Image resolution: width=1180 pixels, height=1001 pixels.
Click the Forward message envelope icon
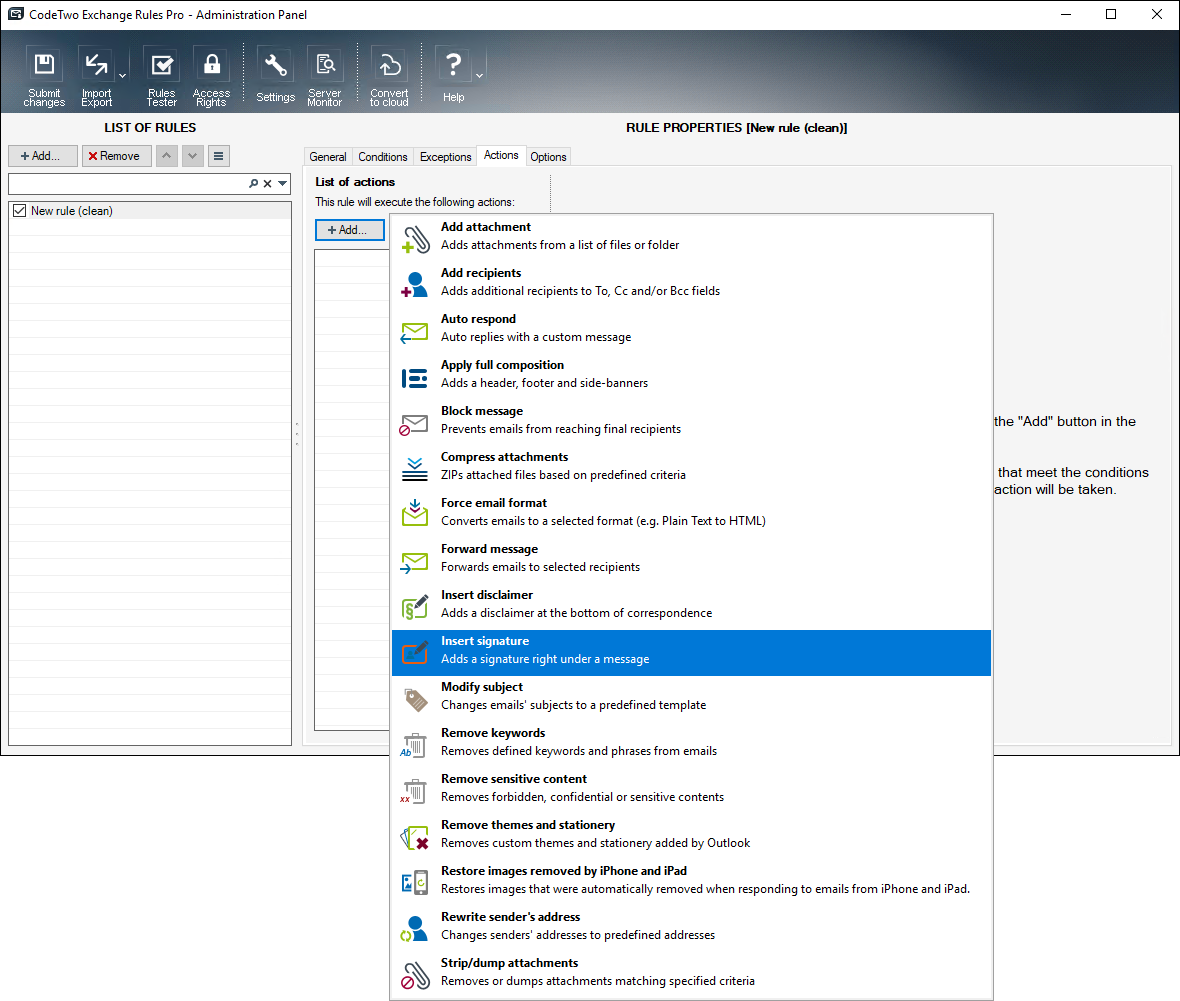415,561
